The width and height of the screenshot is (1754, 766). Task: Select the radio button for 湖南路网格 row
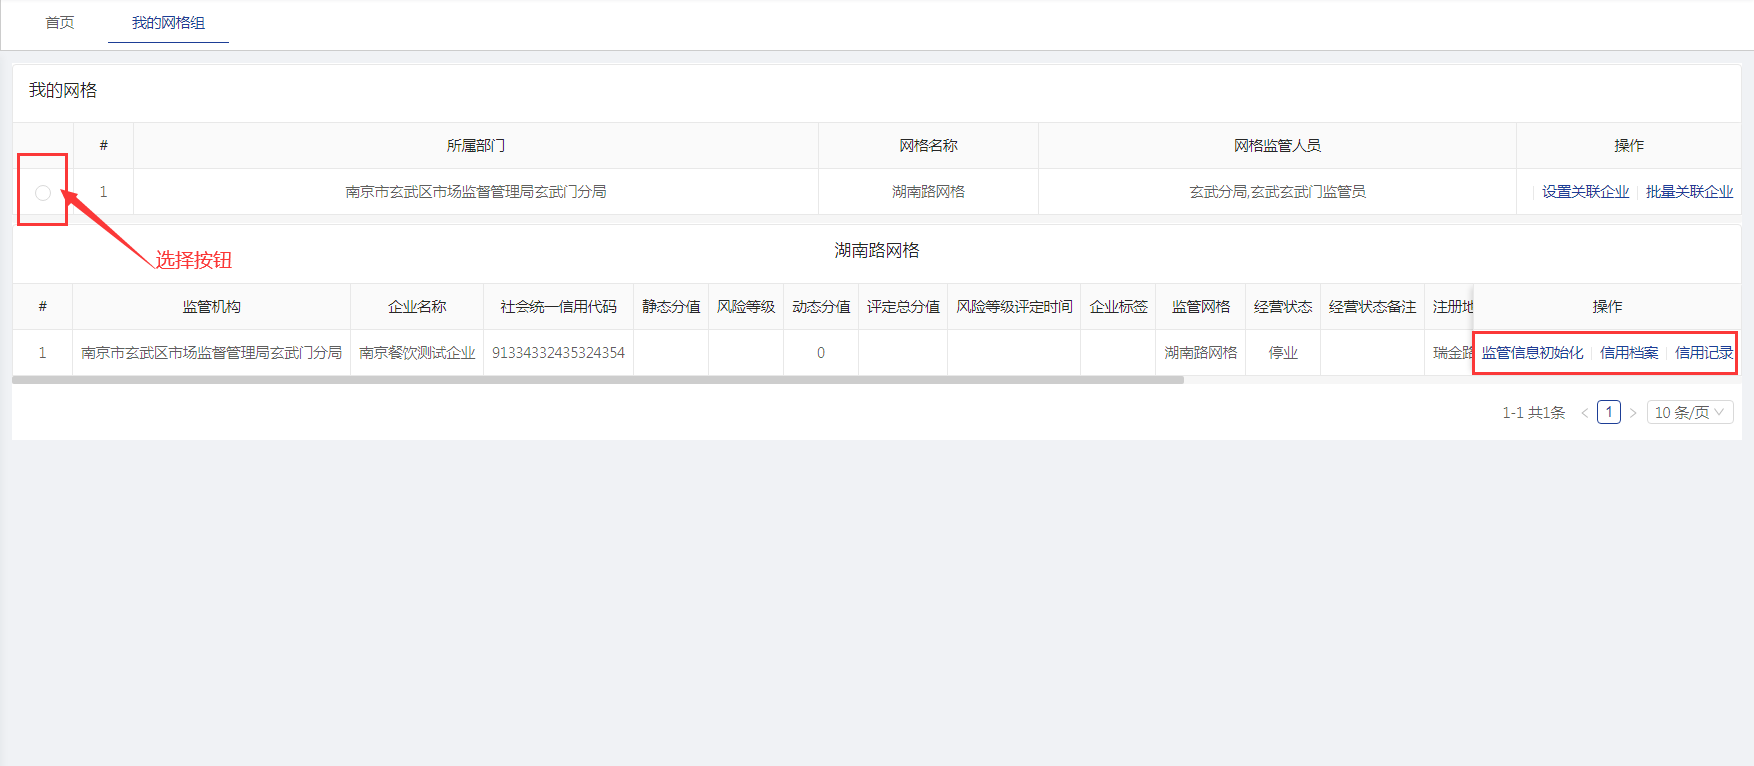coord(43,193)
